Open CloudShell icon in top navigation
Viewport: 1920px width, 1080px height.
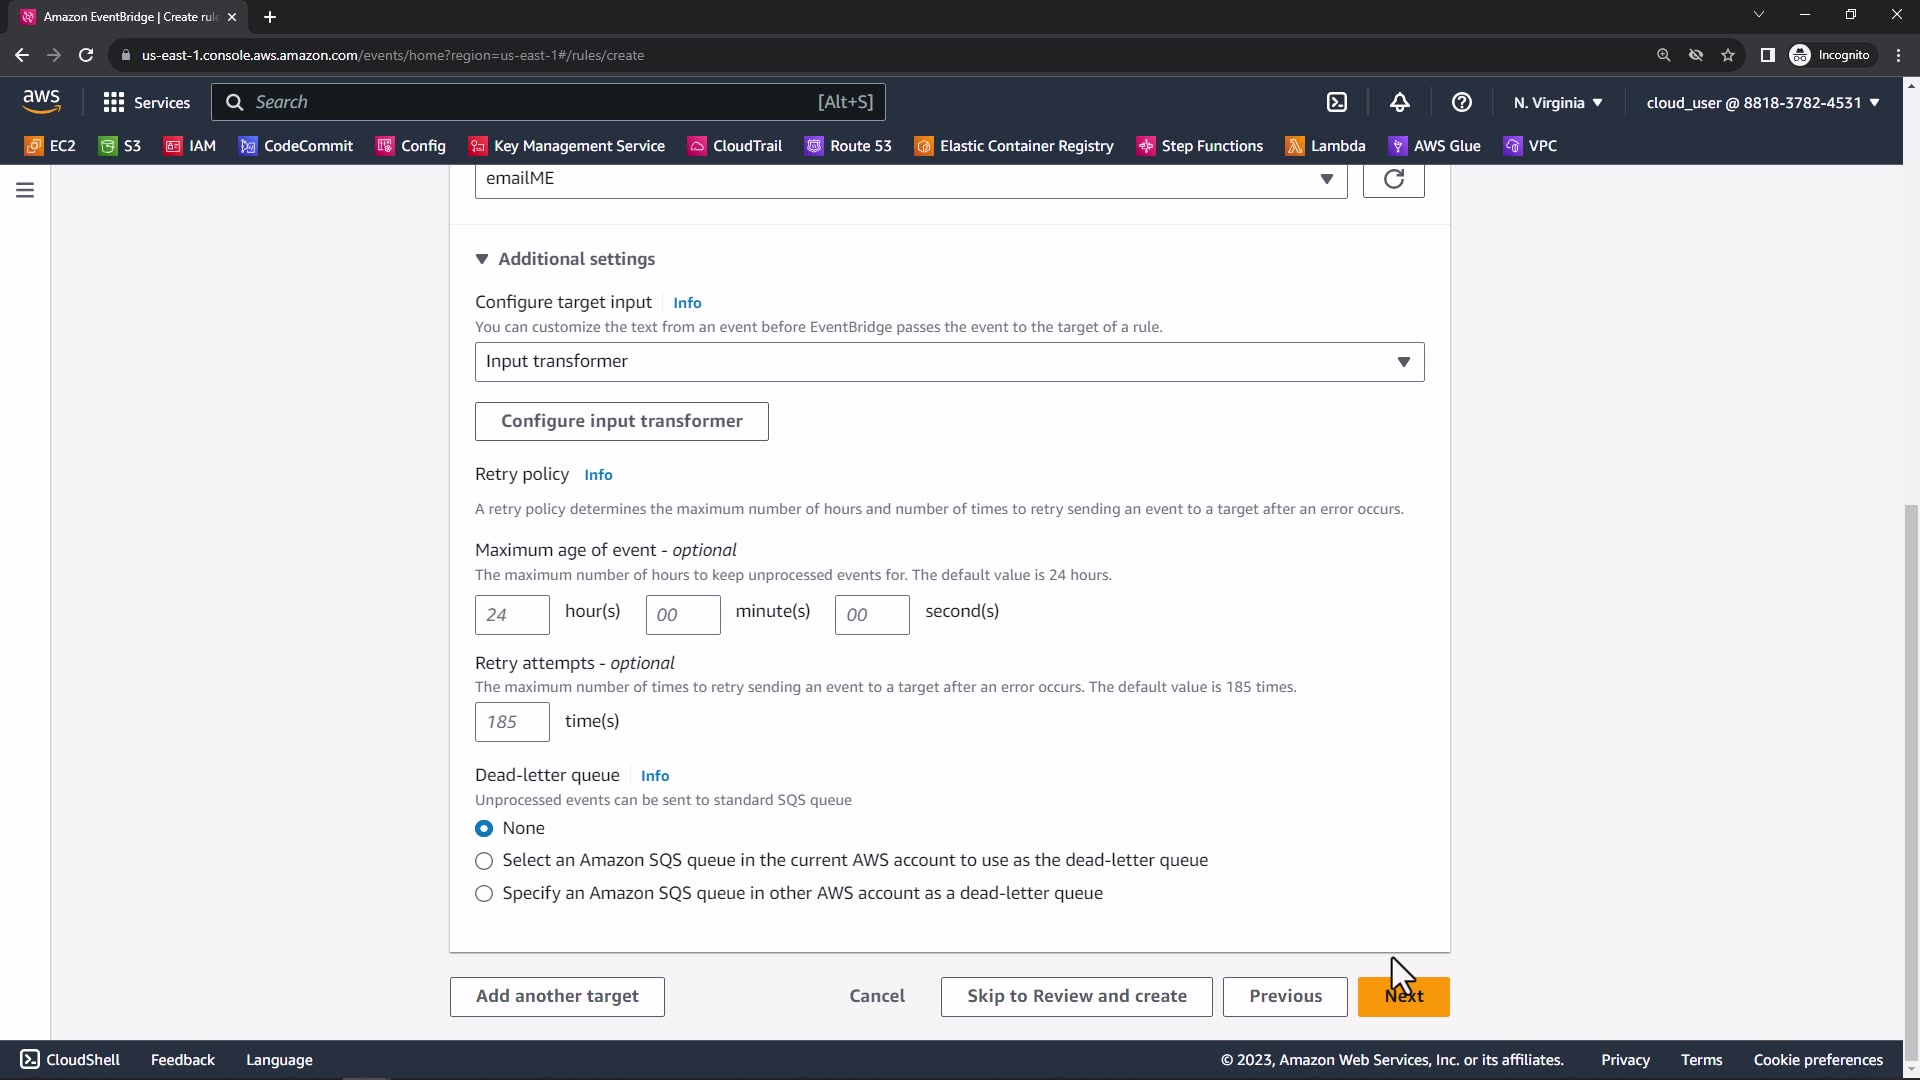pos(1337,102)
